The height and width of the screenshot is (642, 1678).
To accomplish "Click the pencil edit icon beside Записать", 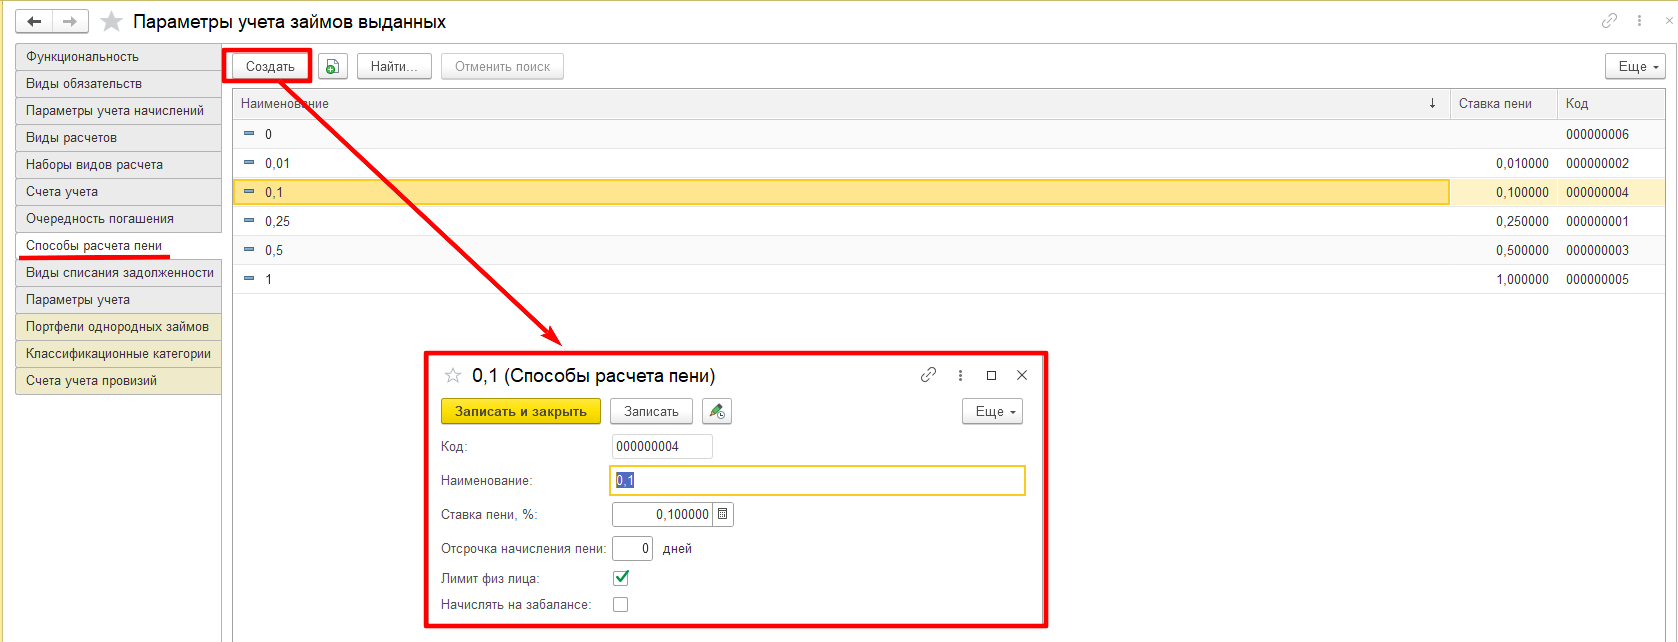I will point(716,411).
